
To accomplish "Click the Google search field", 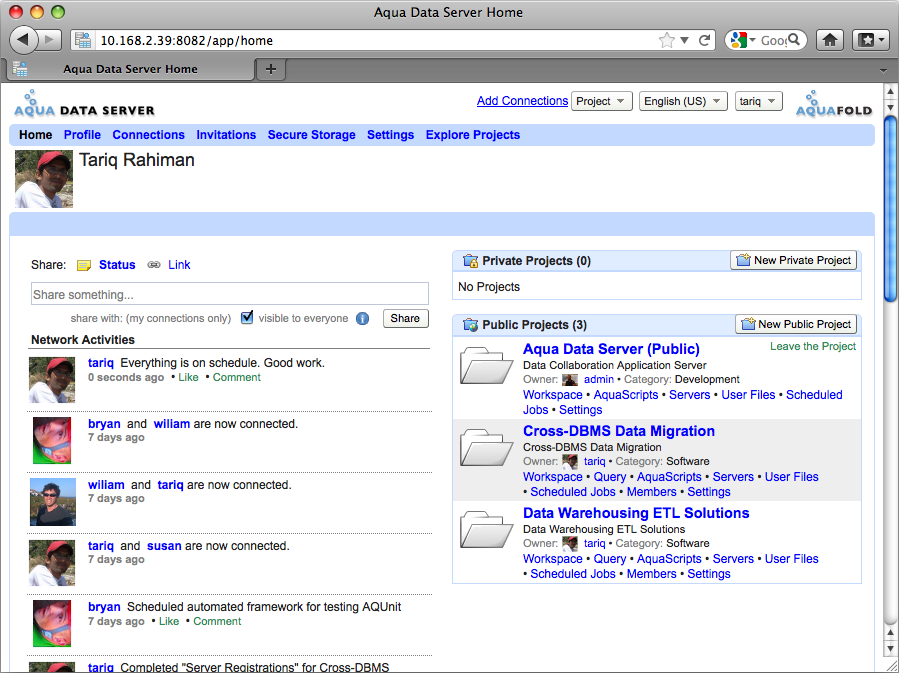I will [x=773, y=40].
